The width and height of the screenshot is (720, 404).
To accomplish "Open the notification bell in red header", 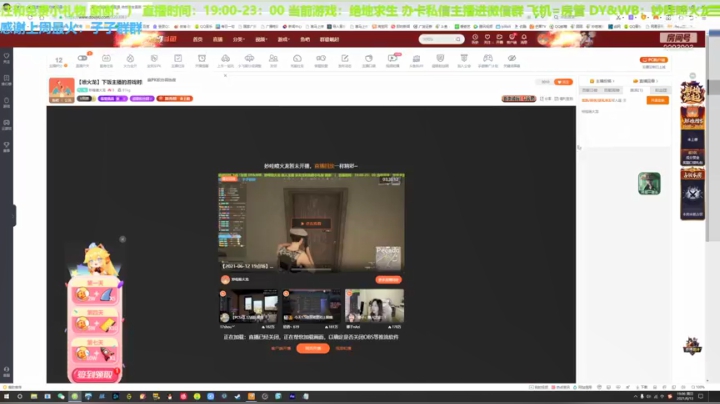I will [x=524, y=38].
